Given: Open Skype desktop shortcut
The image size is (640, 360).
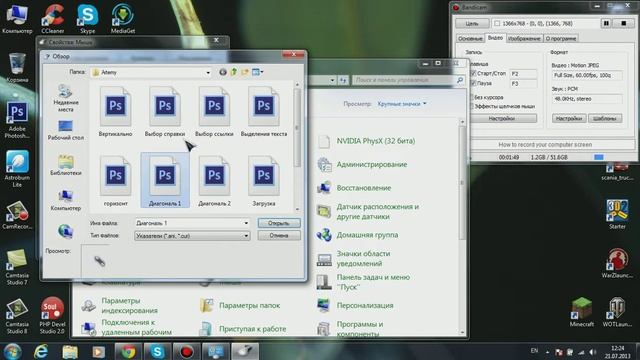Looking at the screenshot, I should tap(87, 18).
